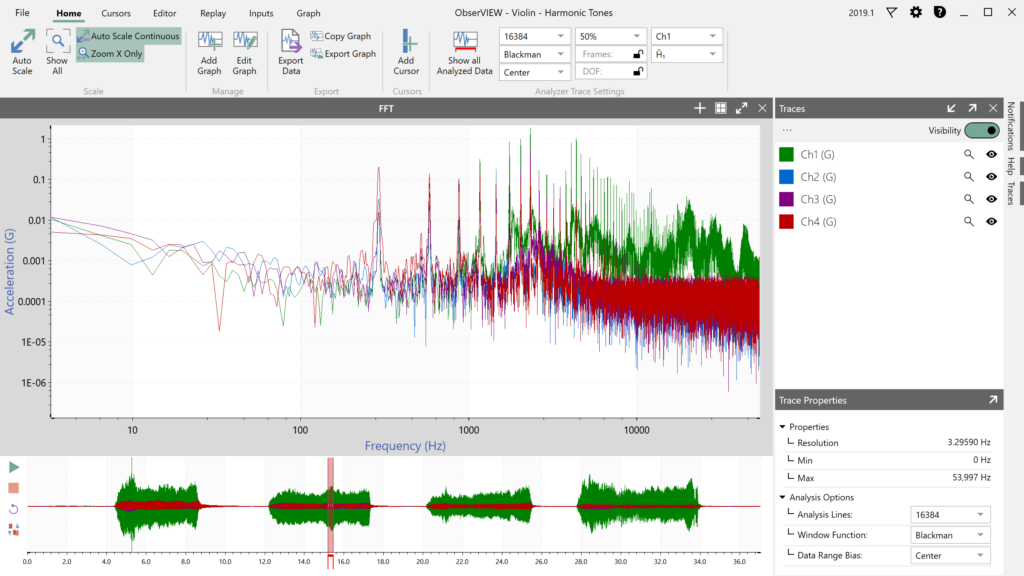Hide Ch2 (G) trace with eye icon
1024x576 pixels.
pyautogui.click(x=991, y=177)
